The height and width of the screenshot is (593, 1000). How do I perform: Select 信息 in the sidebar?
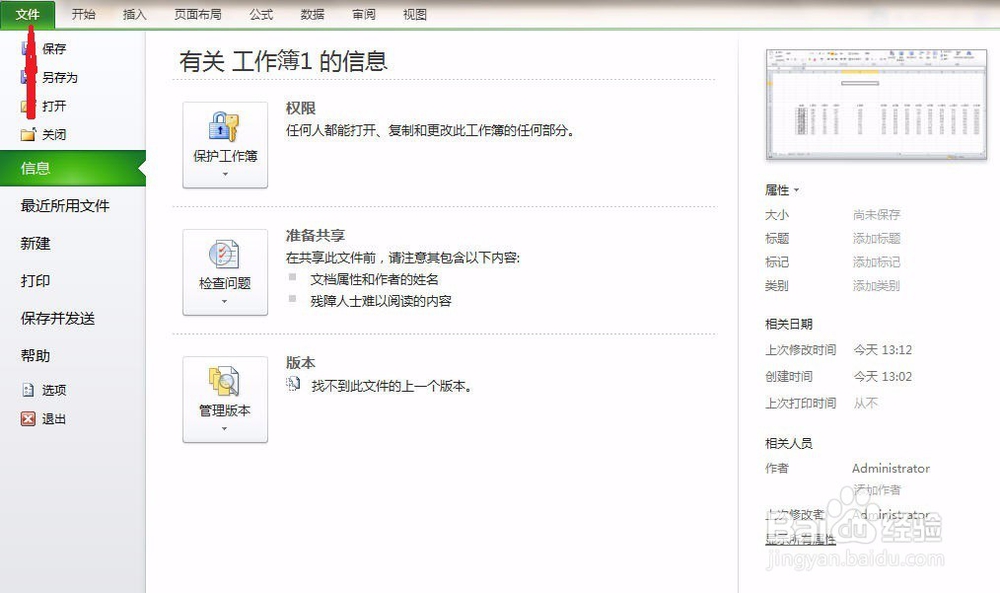35,168
